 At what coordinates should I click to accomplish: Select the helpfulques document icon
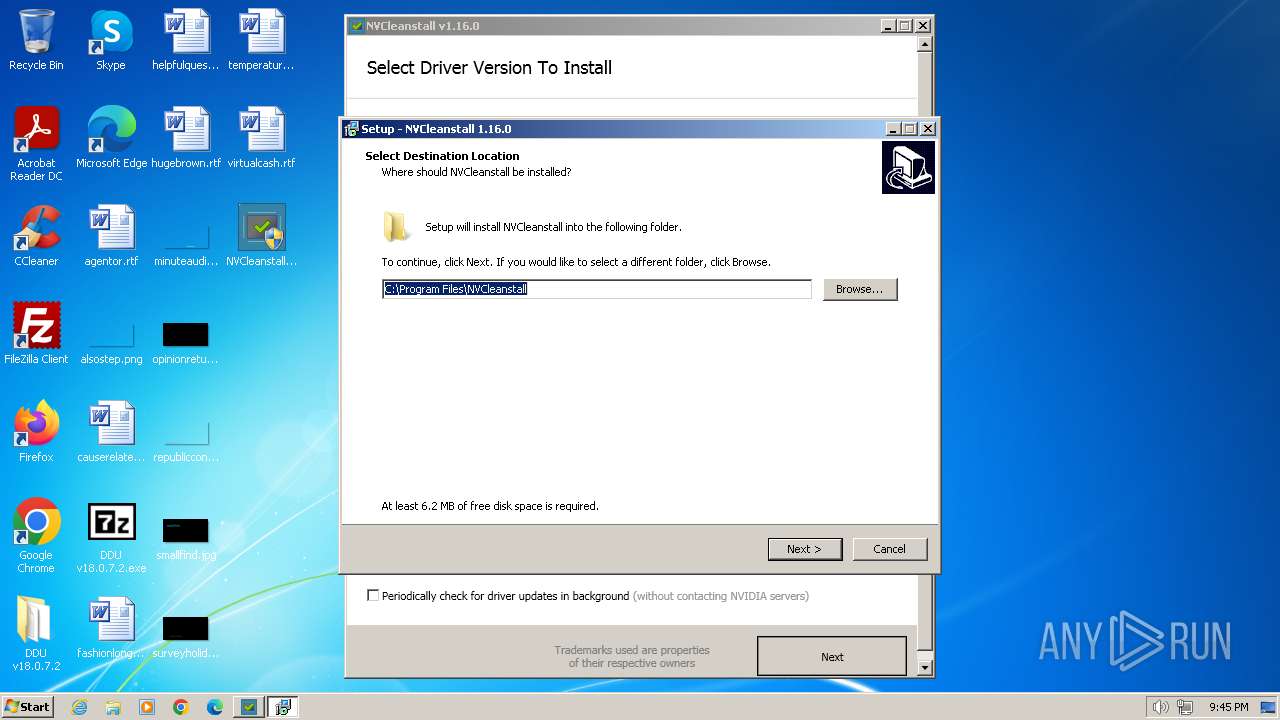click(x=186, y=40)
